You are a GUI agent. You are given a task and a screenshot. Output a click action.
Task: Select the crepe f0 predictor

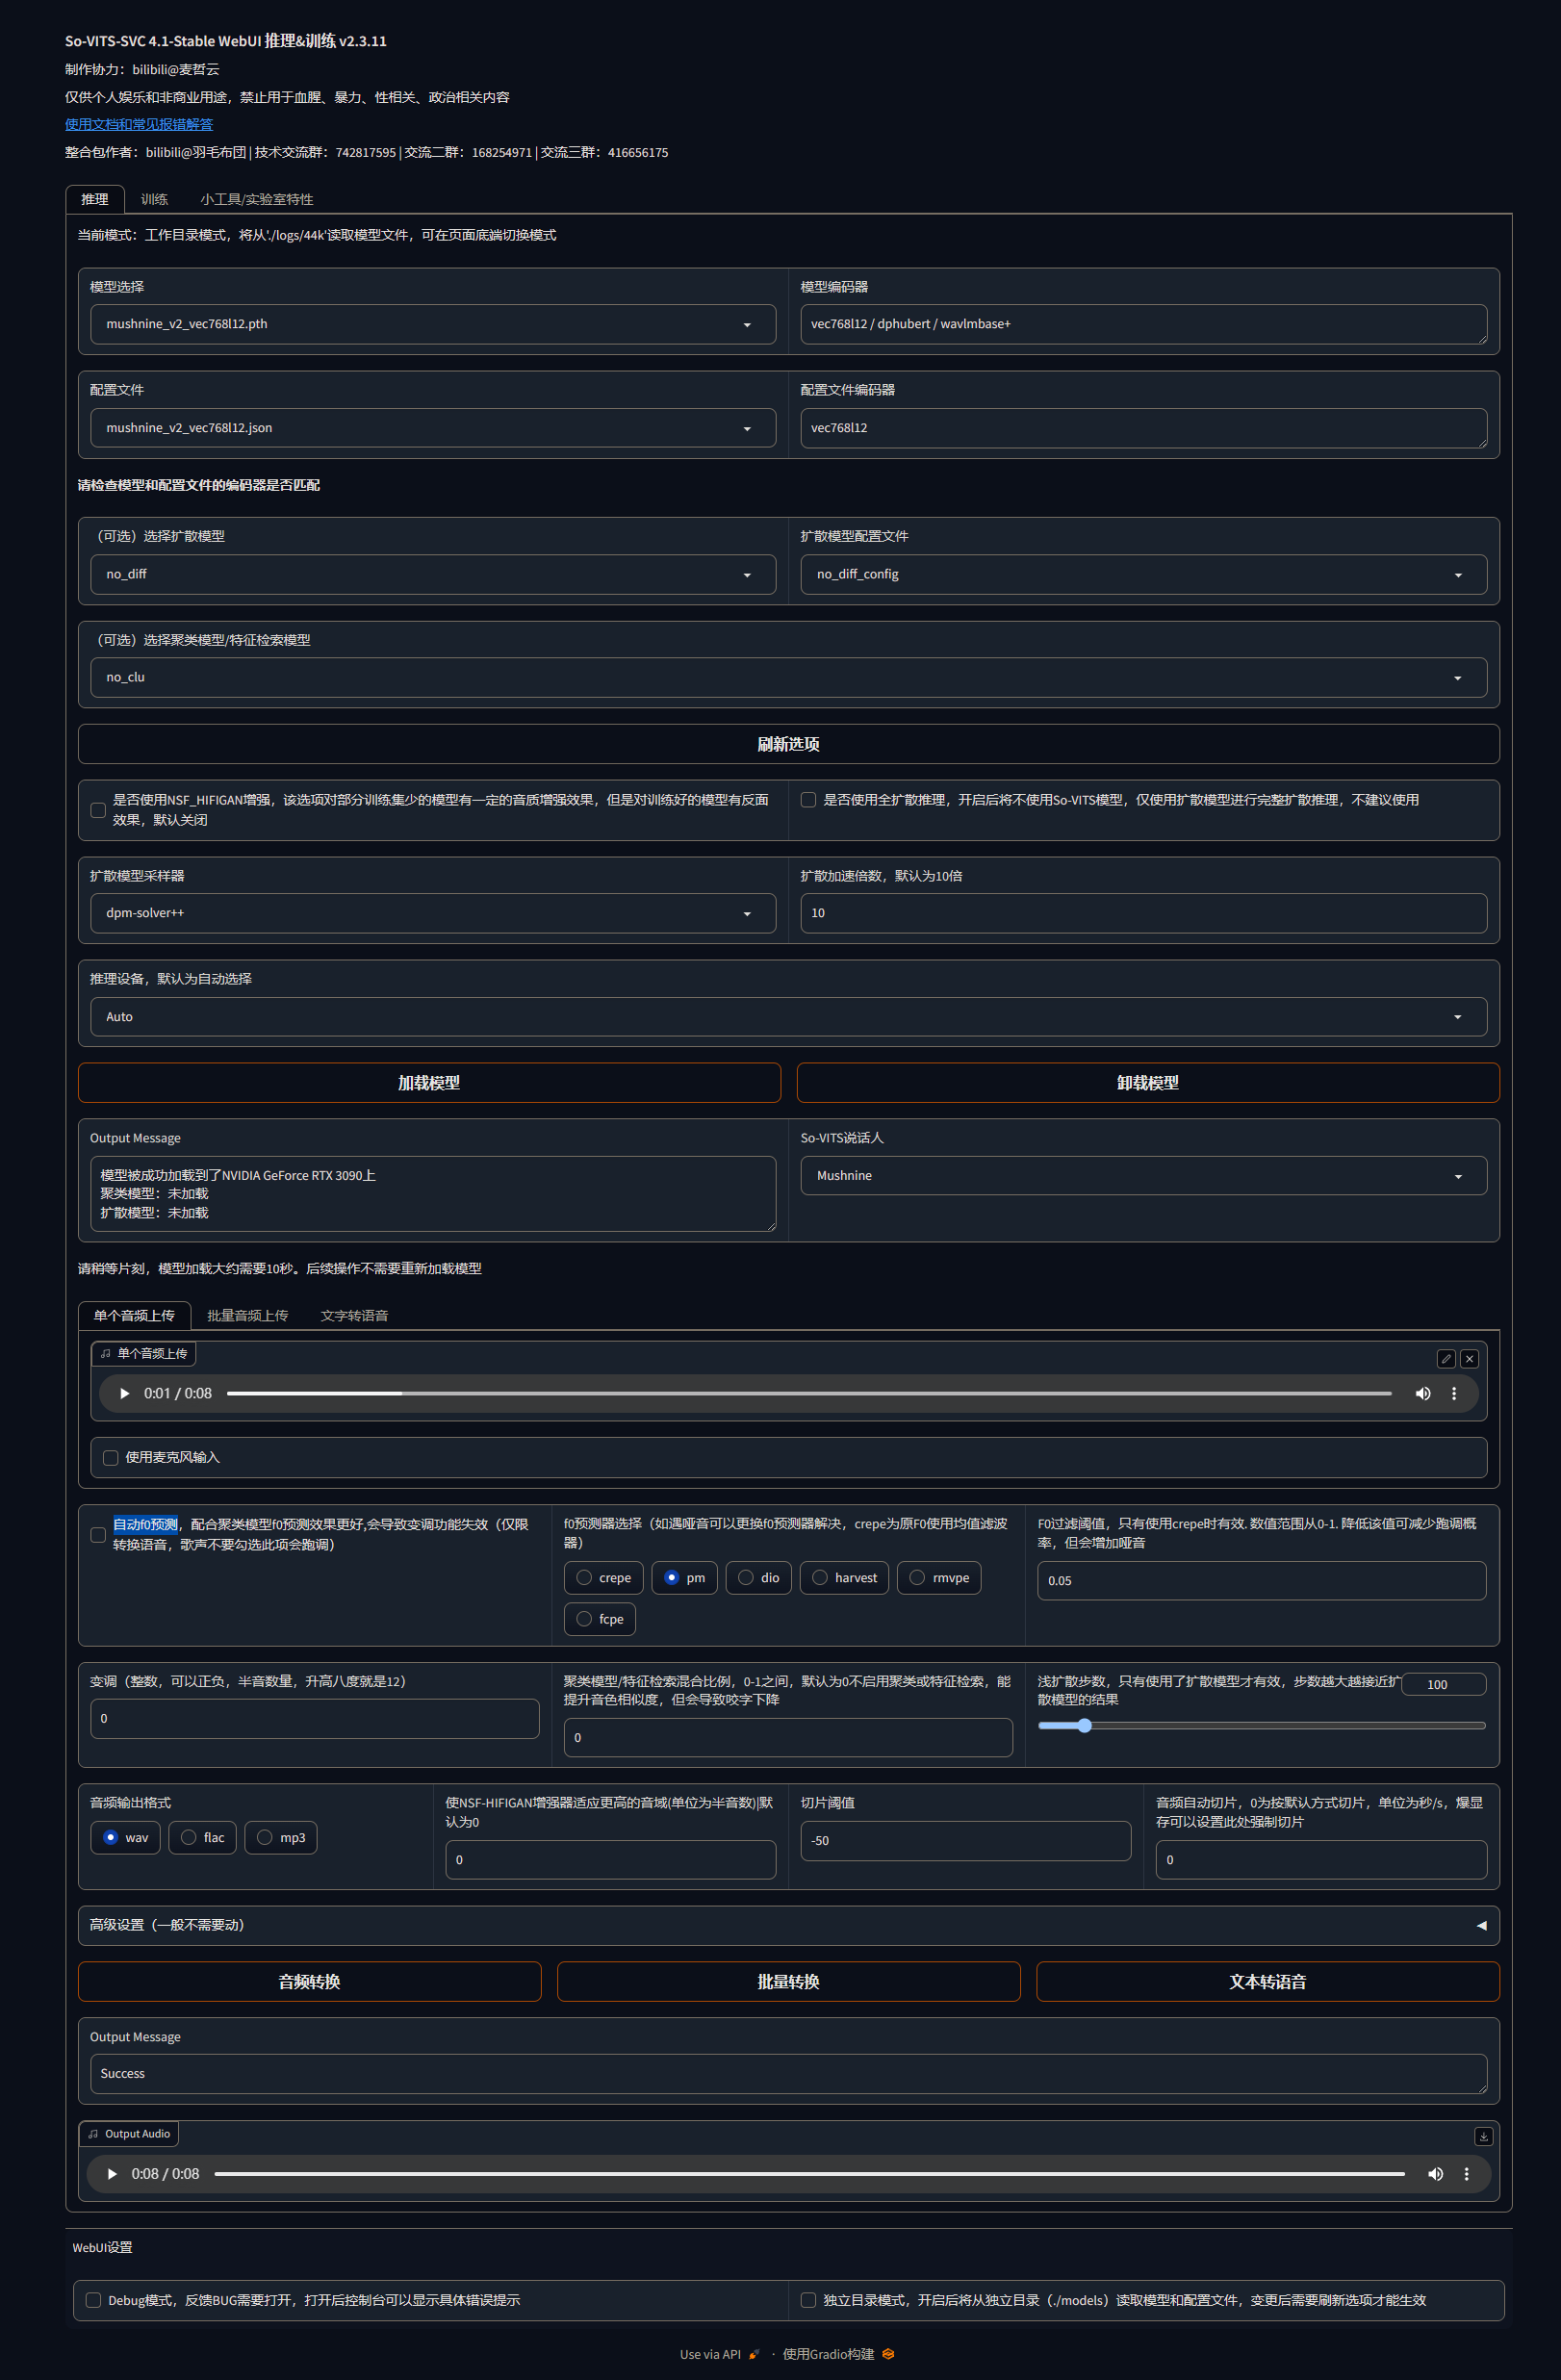(x=584, y=1577)
